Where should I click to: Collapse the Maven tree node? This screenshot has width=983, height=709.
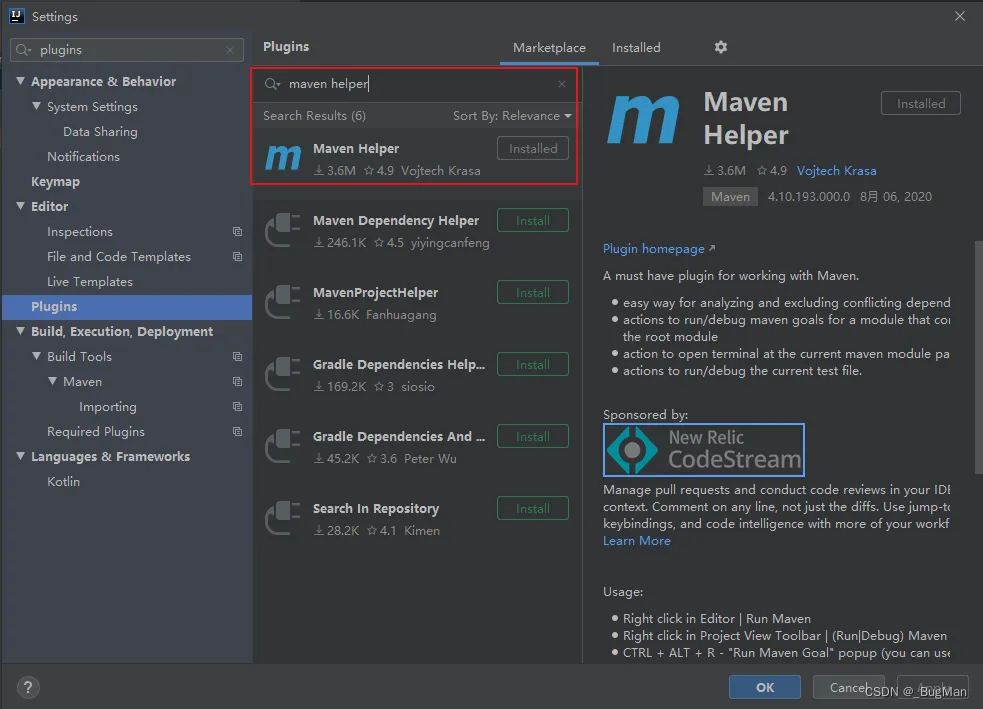[53, 381]
